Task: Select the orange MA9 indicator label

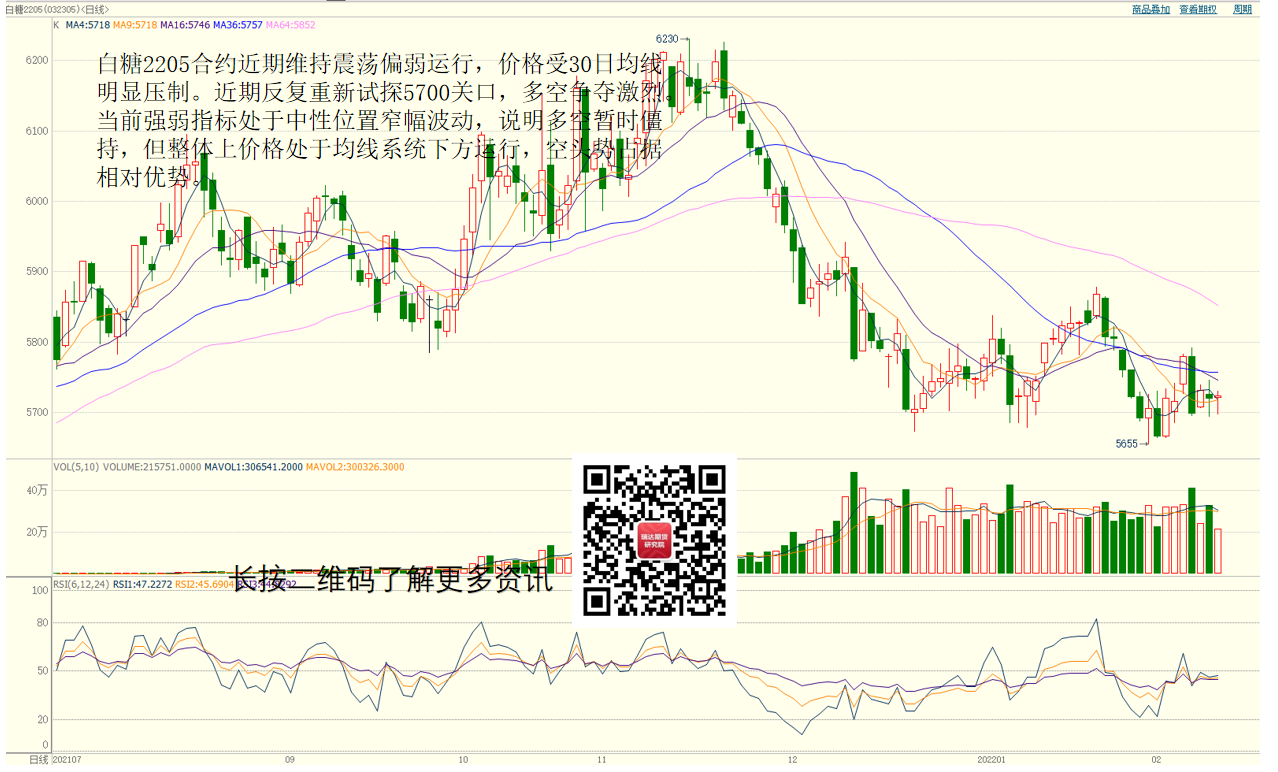Action: pos(135,25)
